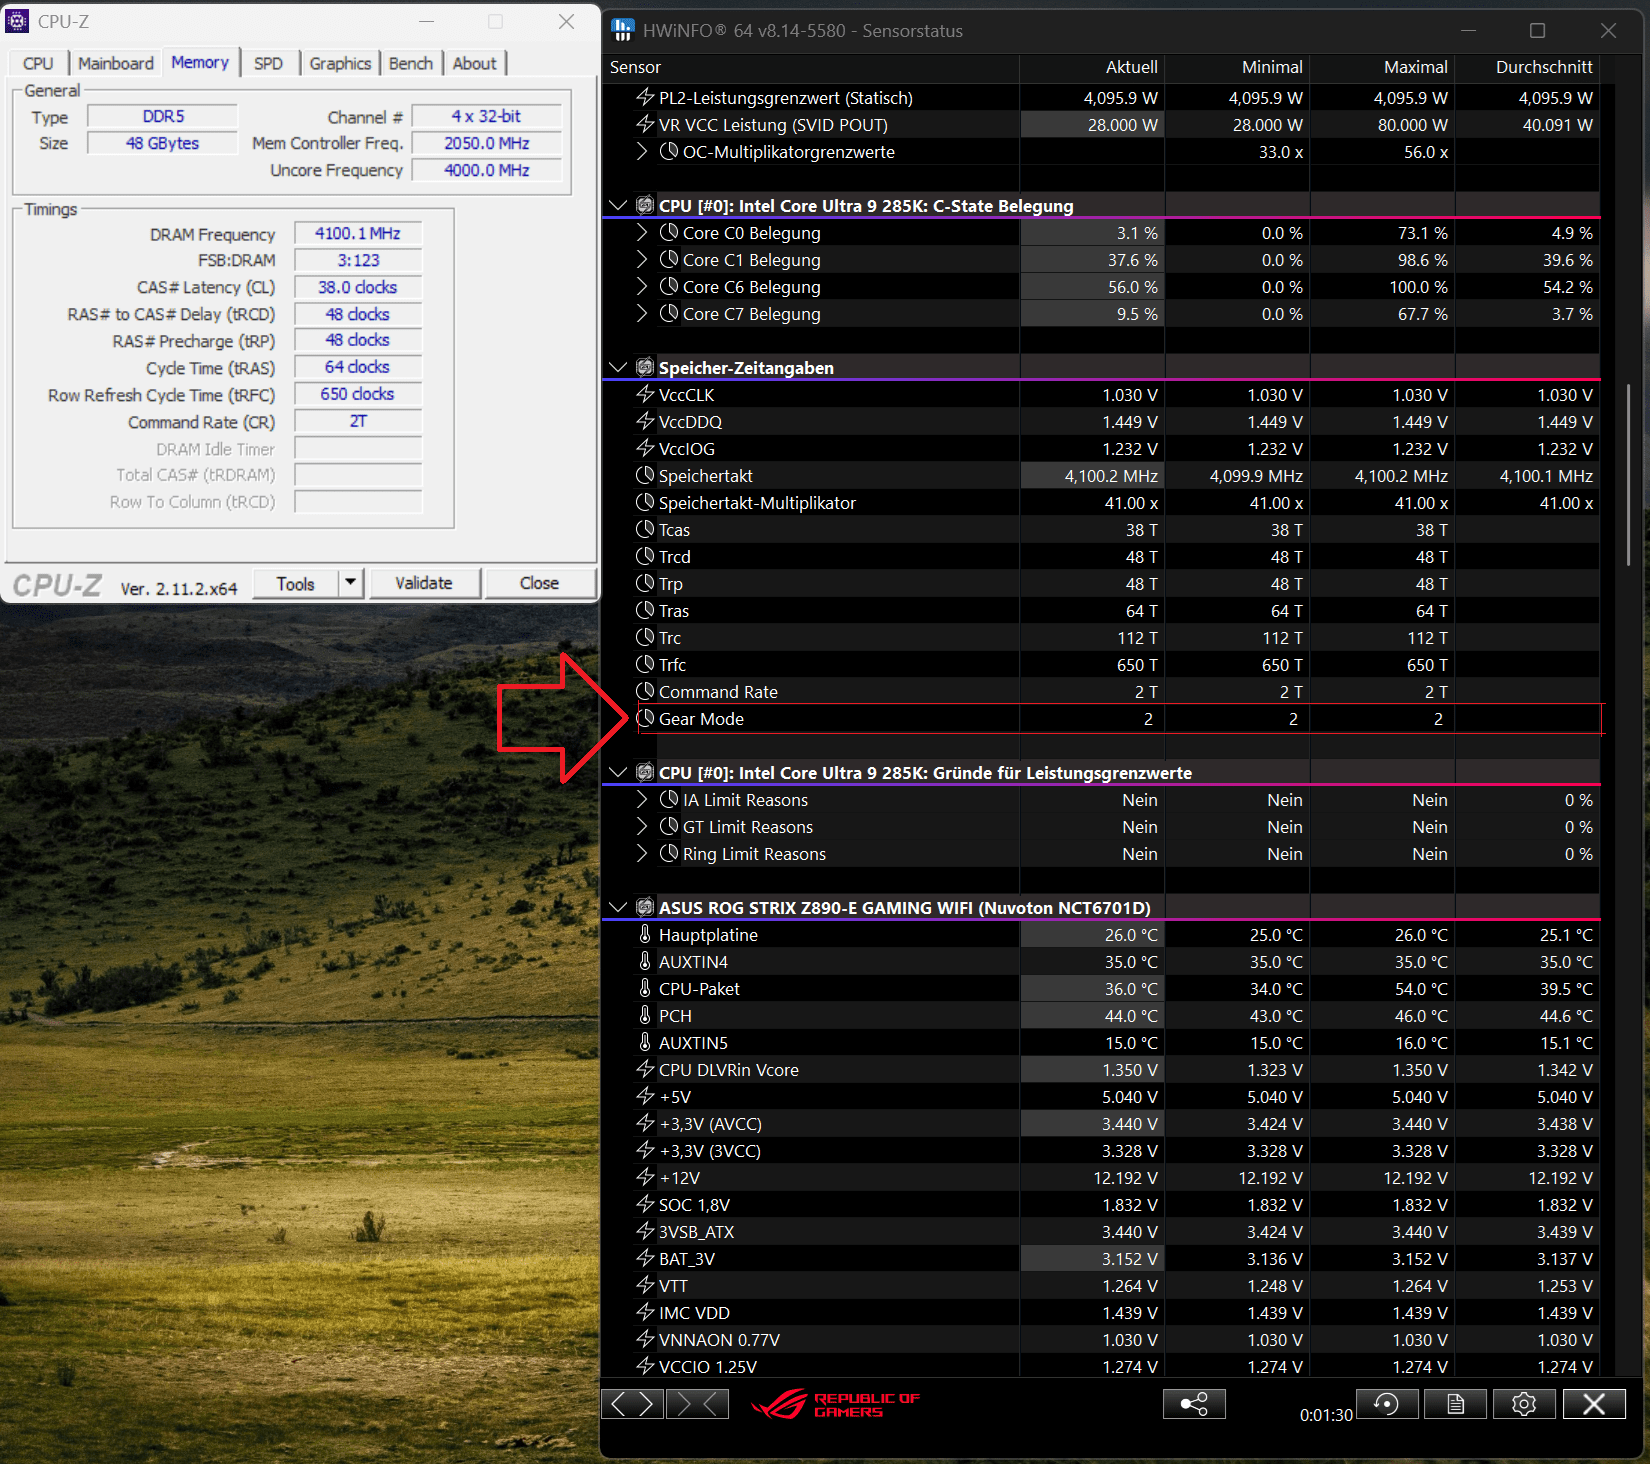Click the Tools button in CPU-Z
Viewport: 1650px width, 1464px height.
295,583
